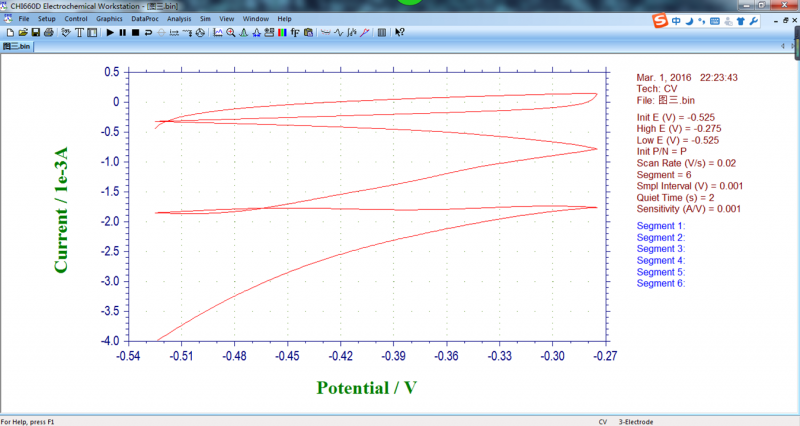Click the Scan Rate (V/s) = 0.02 text
The image size is (800, 426).
(x=686, y=163)
